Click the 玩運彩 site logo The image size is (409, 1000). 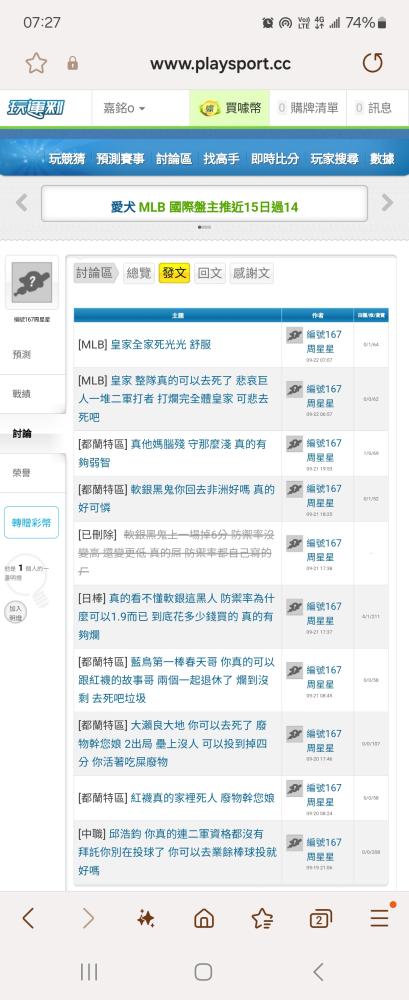[36, 107]
